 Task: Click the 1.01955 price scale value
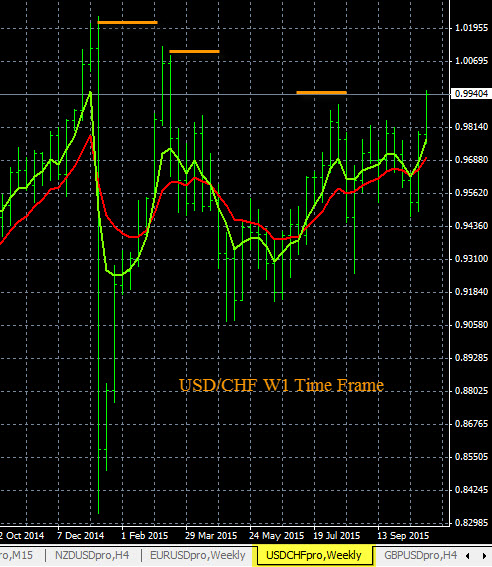[471, 28]
